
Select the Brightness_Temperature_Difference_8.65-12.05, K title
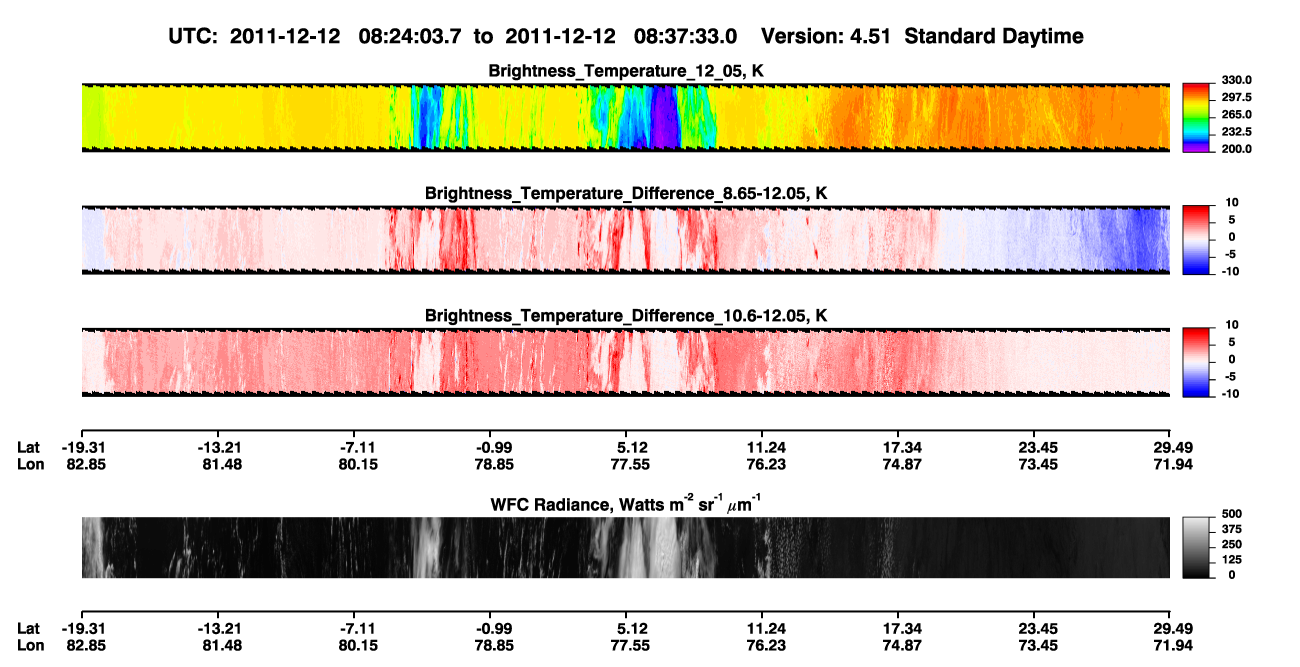[626, 193]
